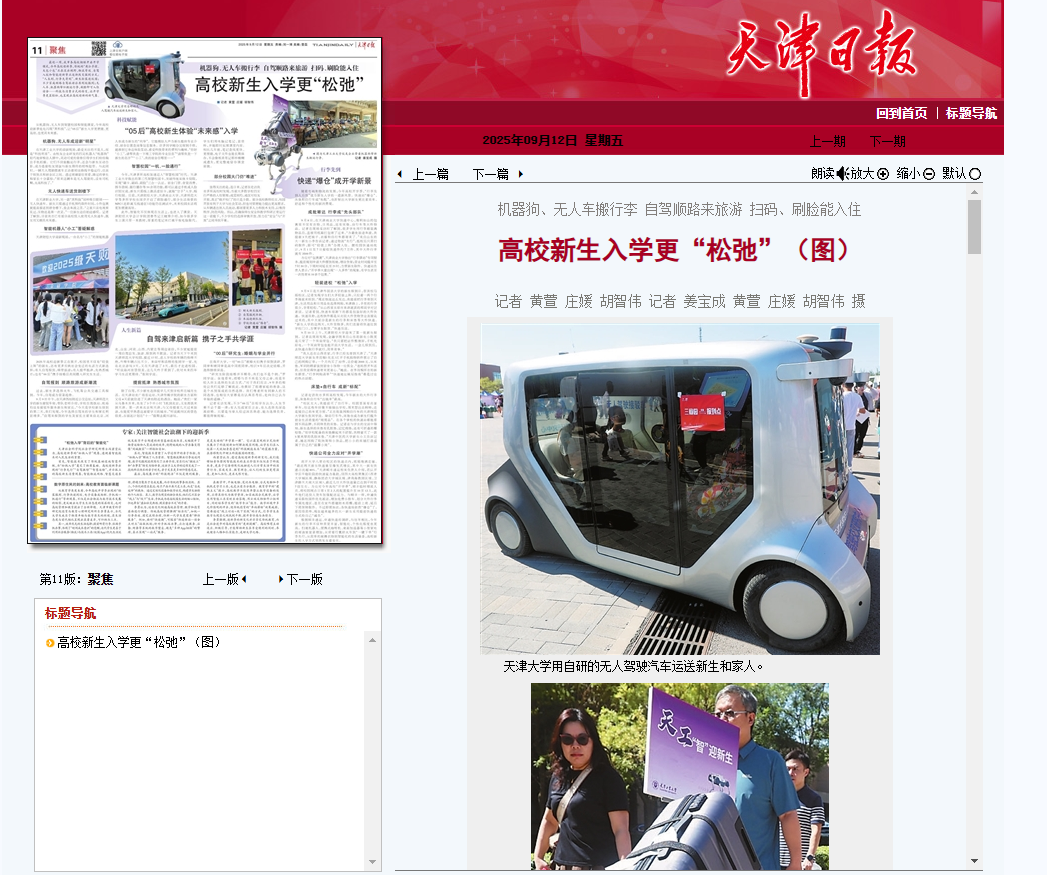Open 标题导航 in the header navigation
The height and width of the screenshot is (875, 1047).
[971, 113]
